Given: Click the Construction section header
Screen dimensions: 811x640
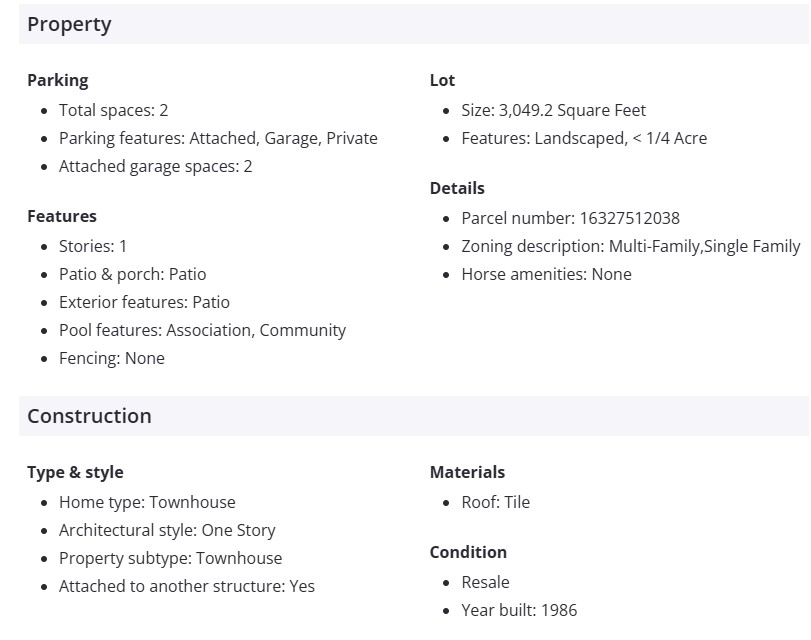Looking at the screenshot, I should 89,416.
